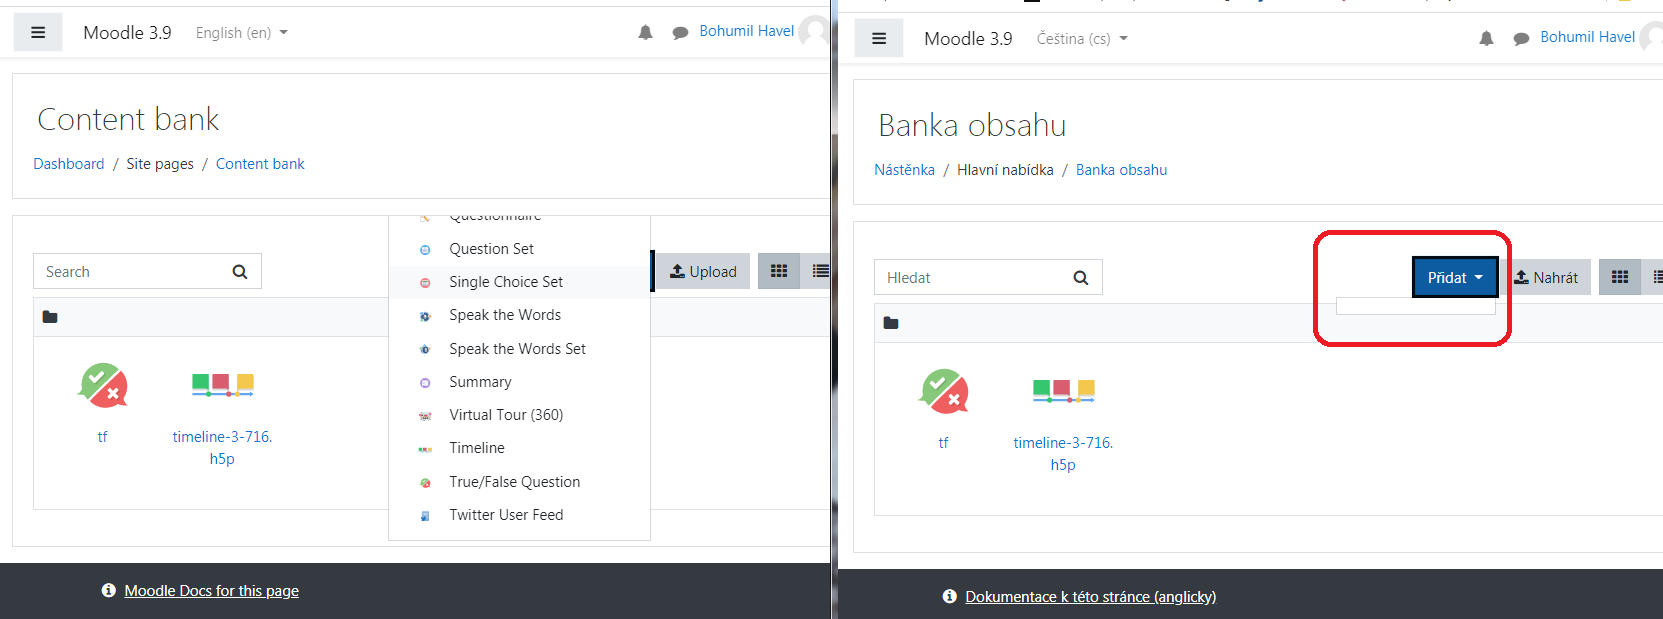
Task: Click the folder icon in Czech content bank
Action: point(891,323)
